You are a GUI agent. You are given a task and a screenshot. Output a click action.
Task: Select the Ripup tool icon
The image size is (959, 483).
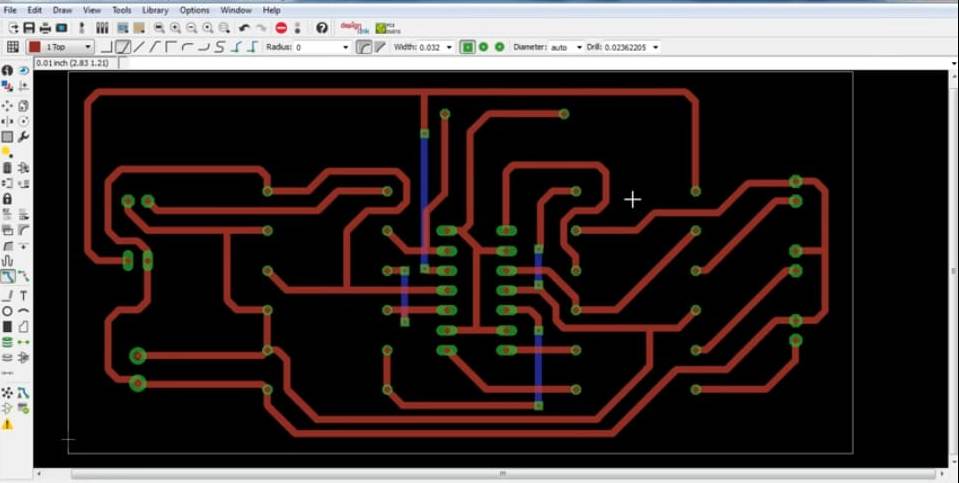pos(23,276)
